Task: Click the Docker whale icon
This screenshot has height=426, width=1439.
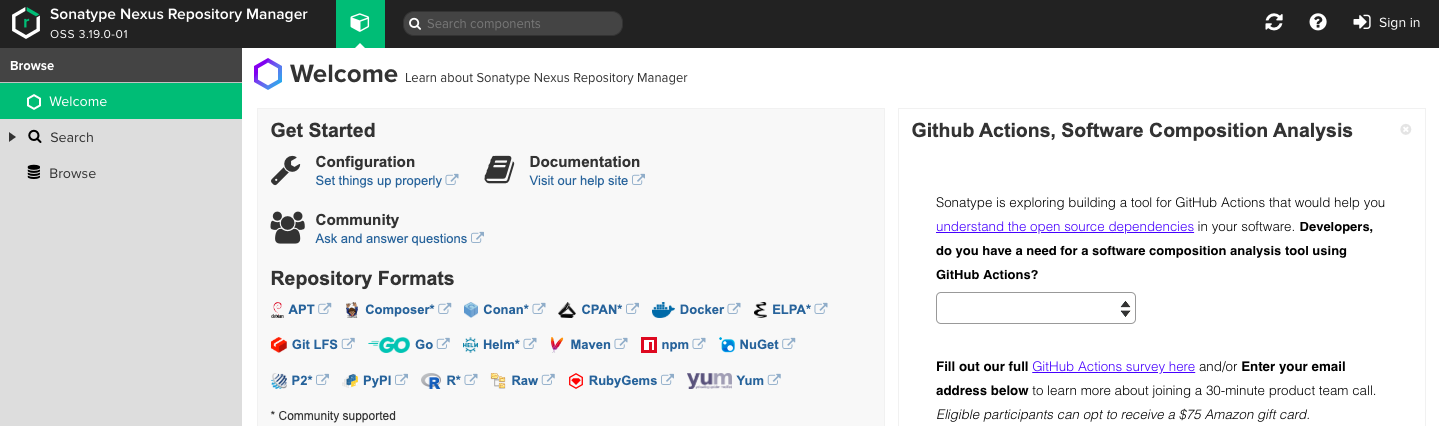Action: point(663,310)
